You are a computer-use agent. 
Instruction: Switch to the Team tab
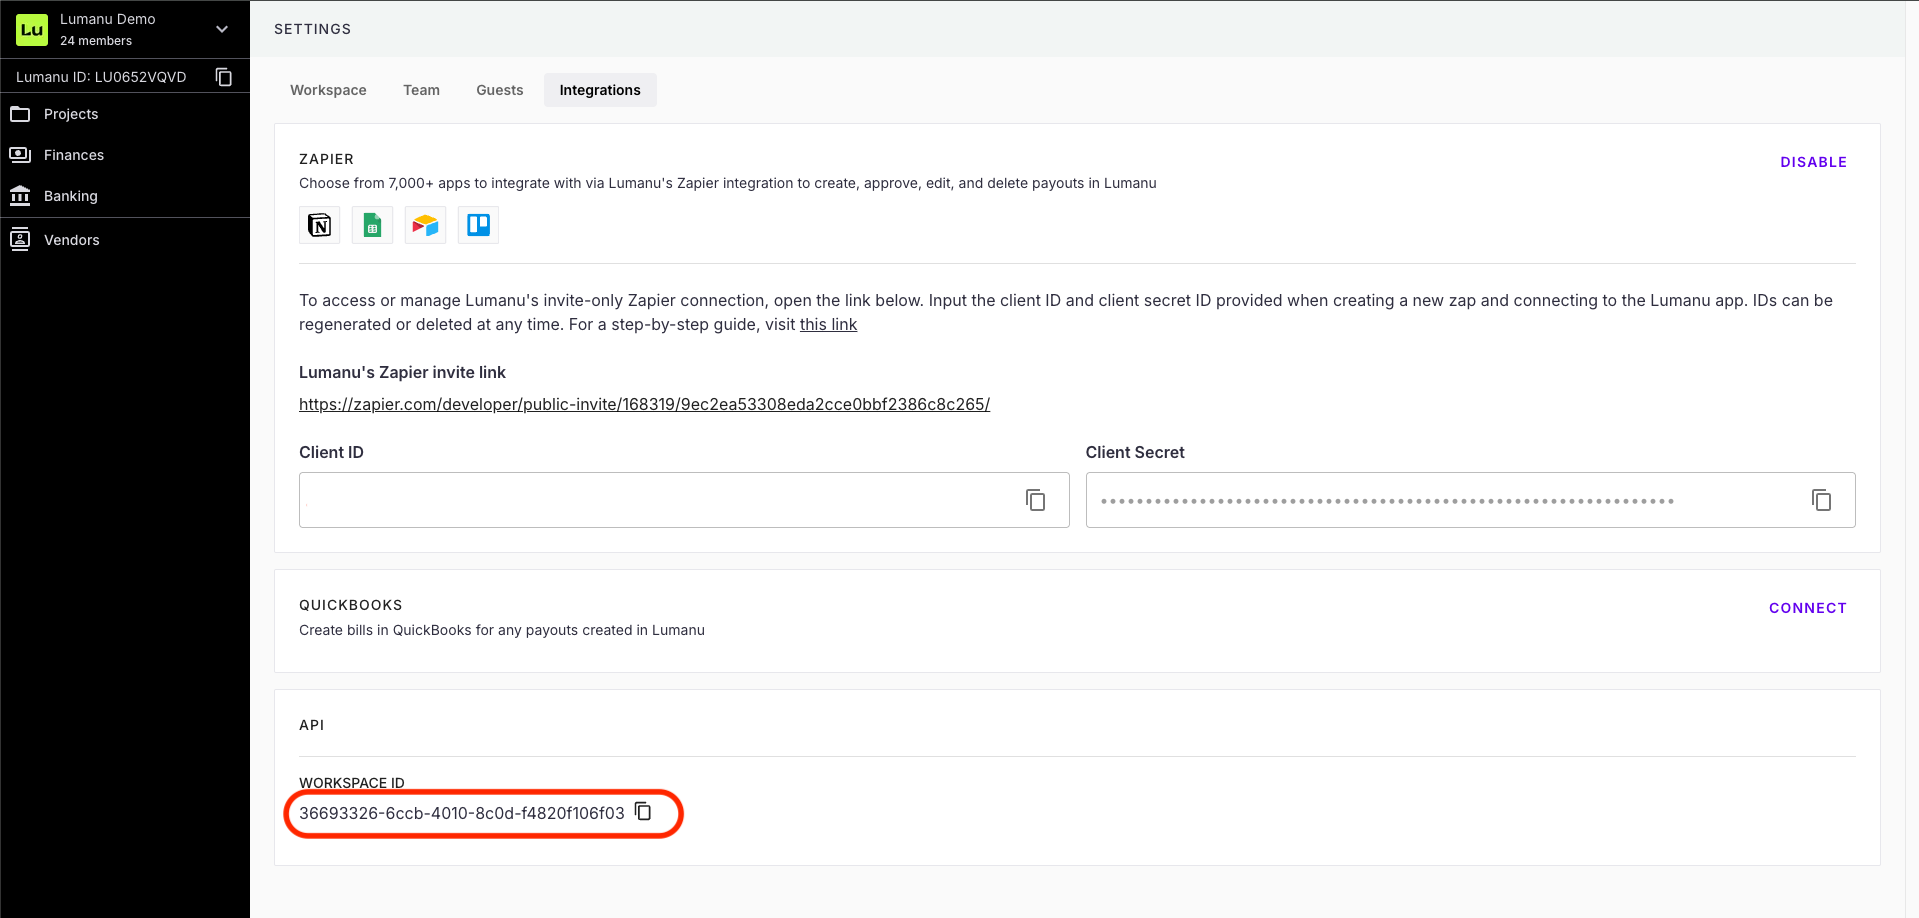pyautogui.click(x=421, y=90)
